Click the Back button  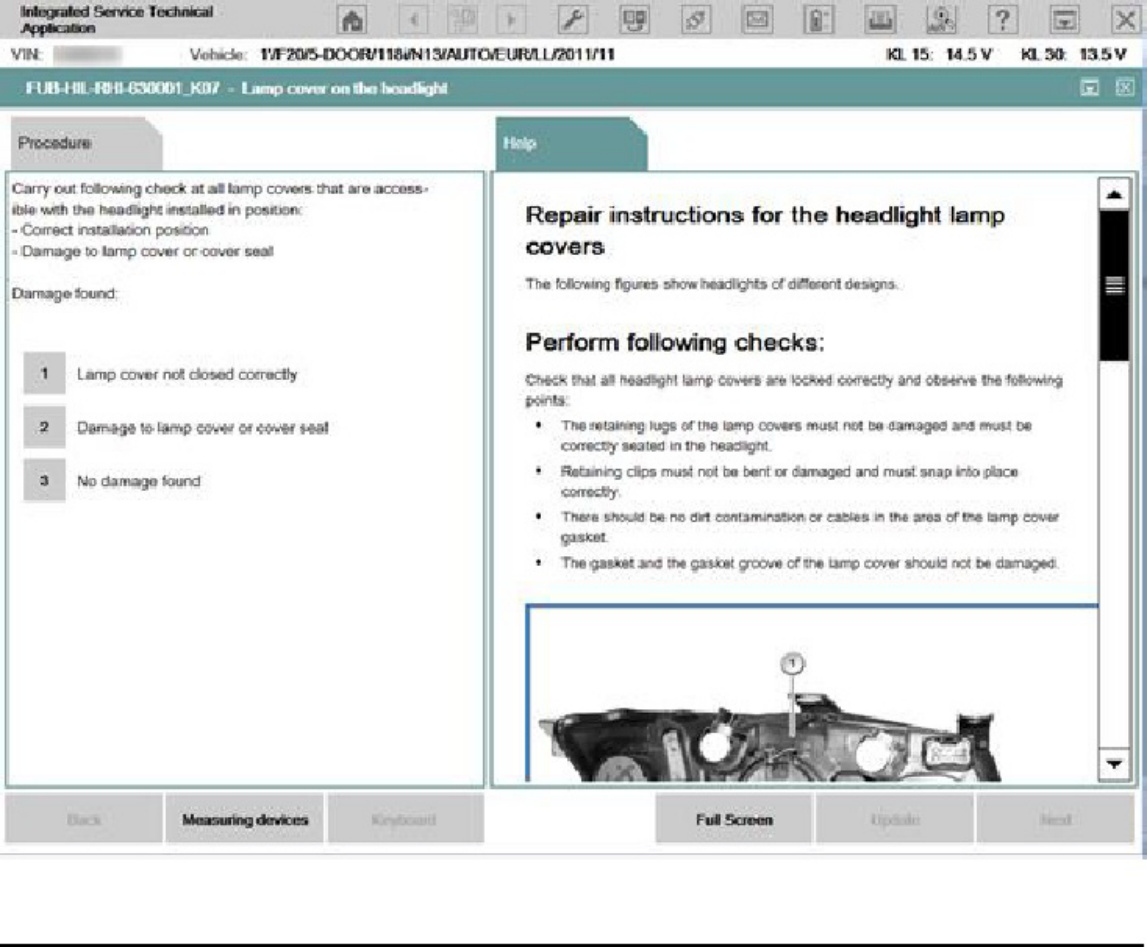point(83,820)
